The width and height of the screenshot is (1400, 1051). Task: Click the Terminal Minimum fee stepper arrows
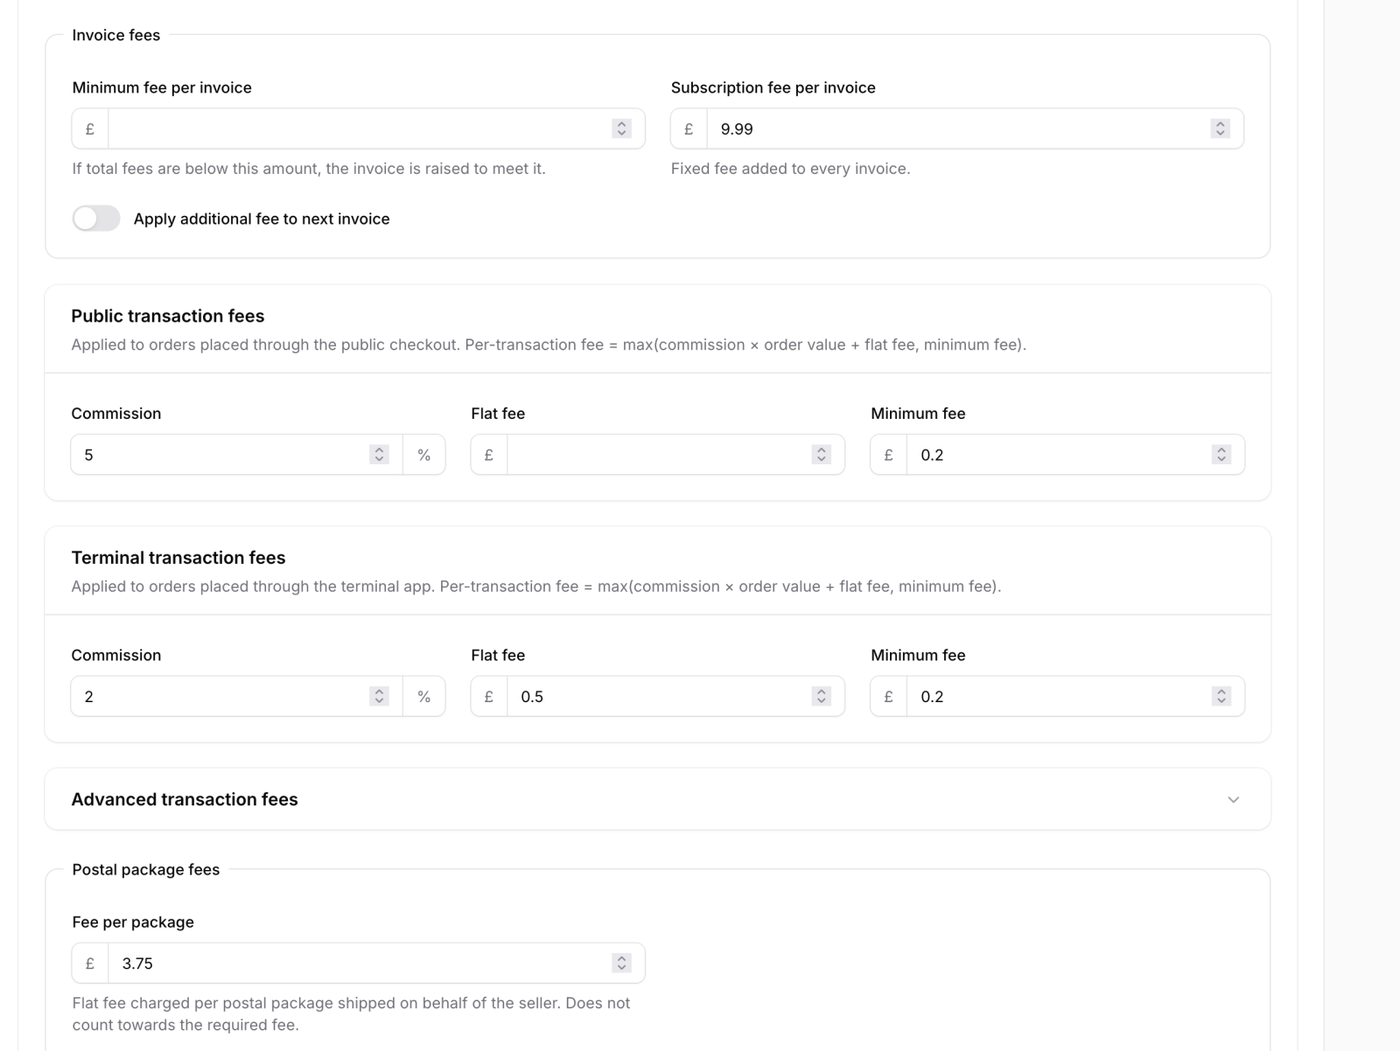(1221, 697)
